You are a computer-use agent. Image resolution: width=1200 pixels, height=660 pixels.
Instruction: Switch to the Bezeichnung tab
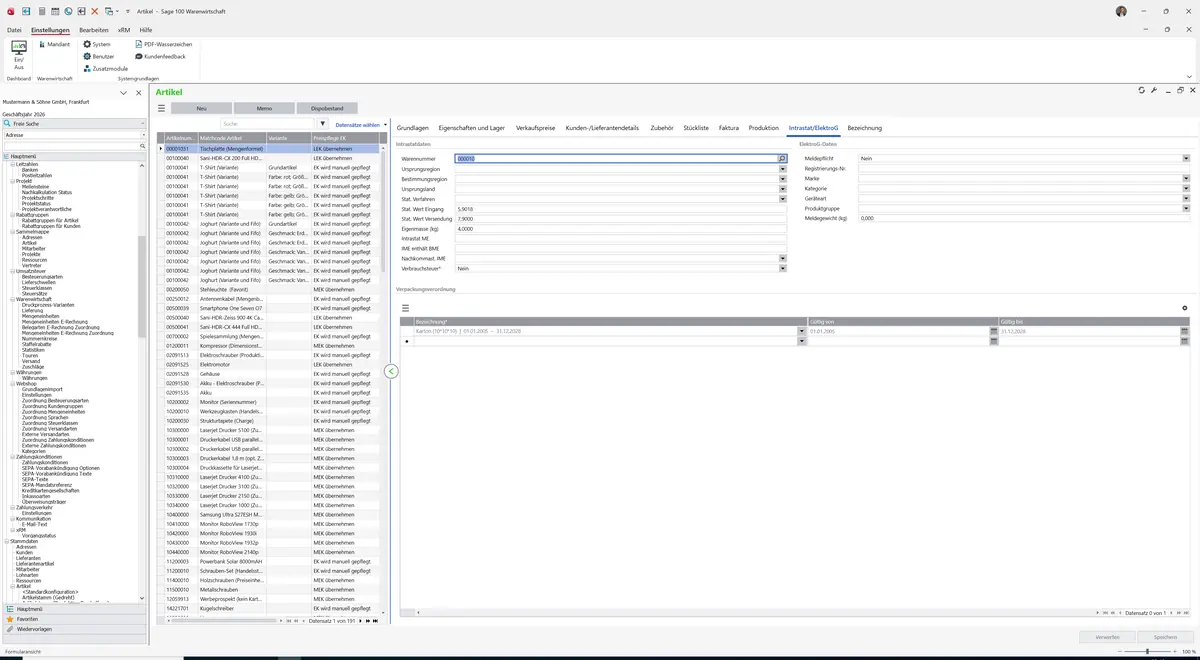[865, 128]
